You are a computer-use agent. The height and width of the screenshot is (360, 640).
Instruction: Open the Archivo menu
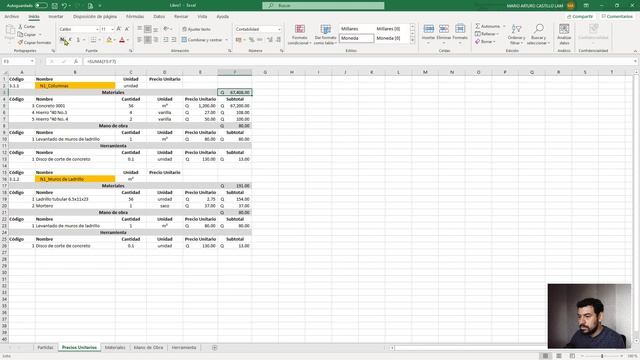click(x=11, y=17)
